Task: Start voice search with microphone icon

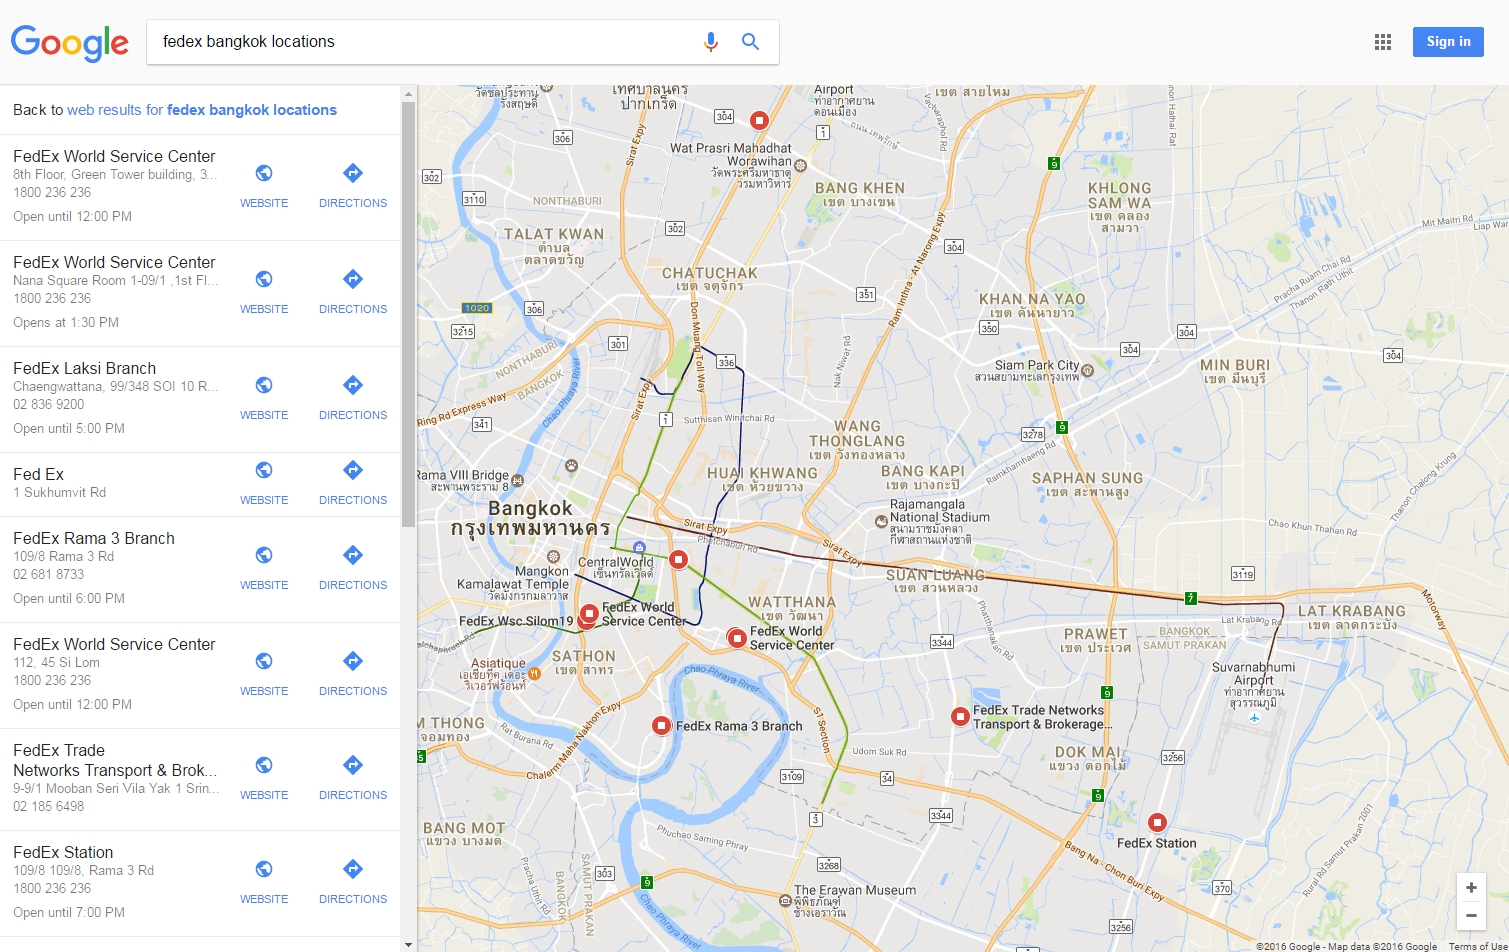Action: 711,42
